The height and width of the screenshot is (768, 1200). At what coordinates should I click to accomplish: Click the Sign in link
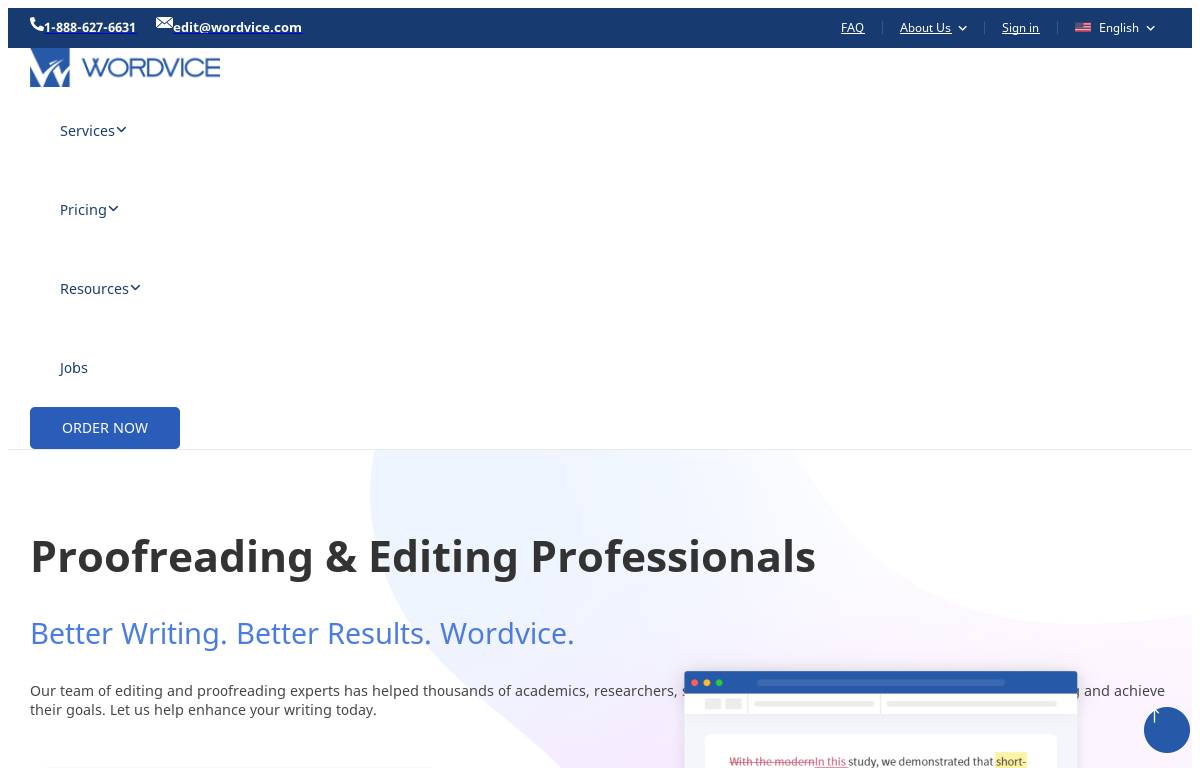pos(1020,28)
